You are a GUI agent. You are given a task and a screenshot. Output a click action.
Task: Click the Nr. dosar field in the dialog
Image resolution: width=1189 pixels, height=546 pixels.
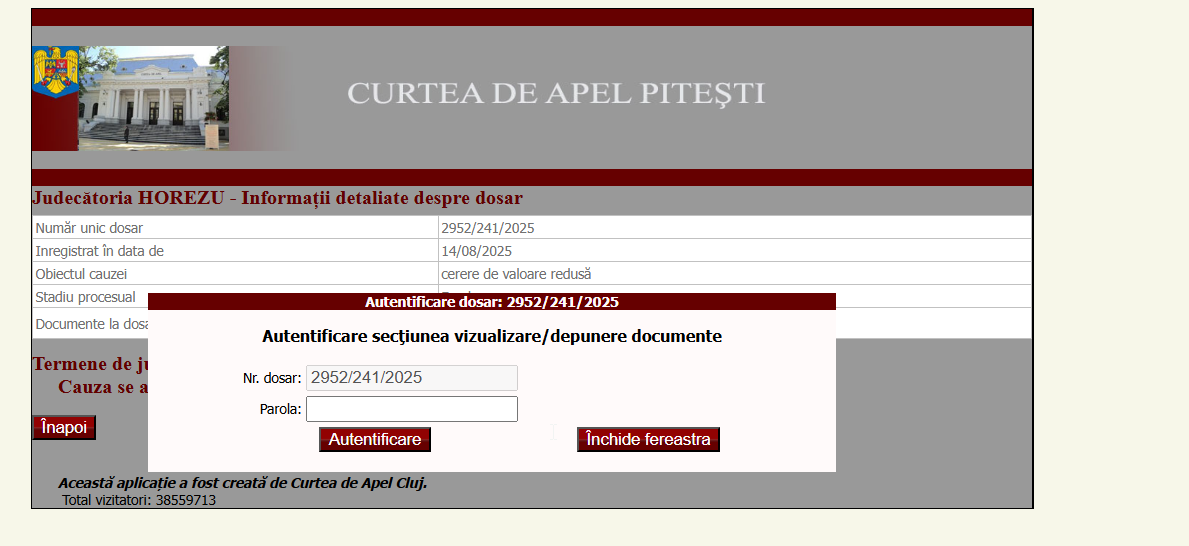point(411,378)
